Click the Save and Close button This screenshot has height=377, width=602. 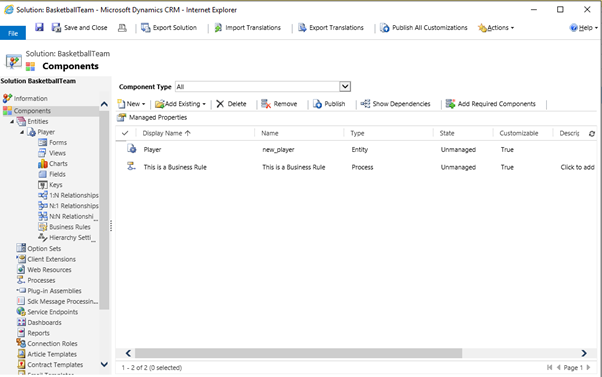pos(79,28)
